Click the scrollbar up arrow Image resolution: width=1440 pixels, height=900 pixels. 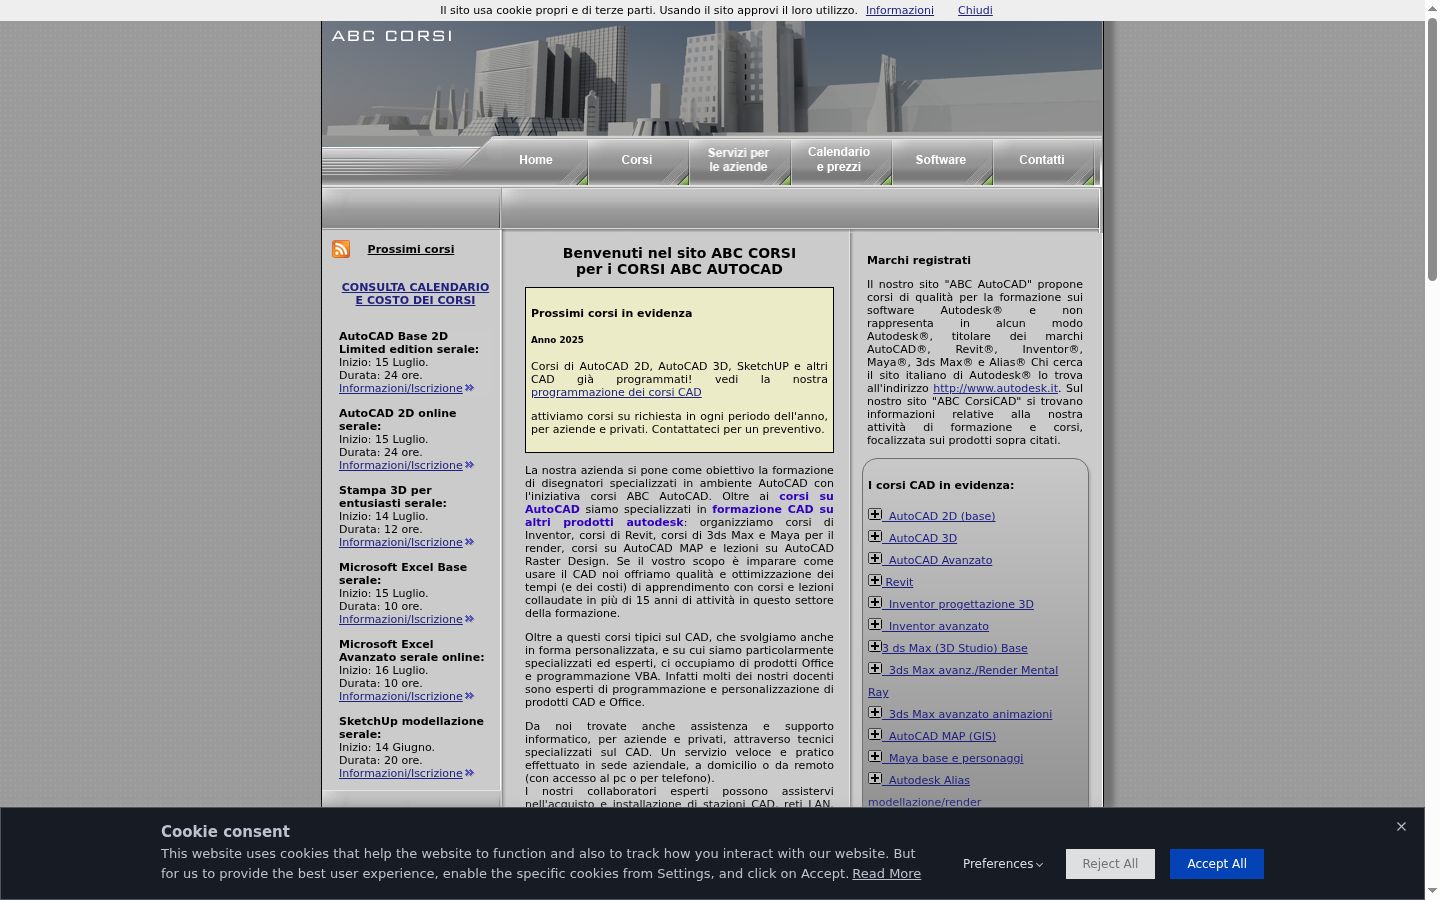[1432, 8]
